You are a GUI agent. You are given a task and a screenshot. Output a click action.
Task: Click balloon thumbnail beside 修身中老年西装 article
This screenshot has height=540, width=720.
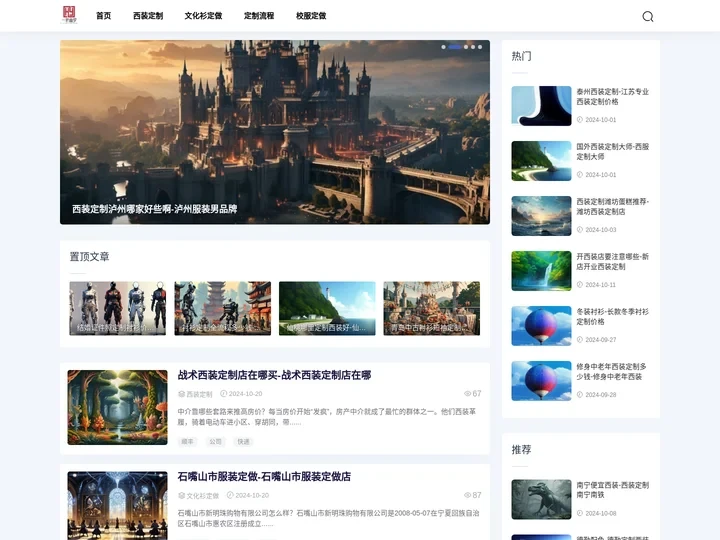click(x=541, y=381)
